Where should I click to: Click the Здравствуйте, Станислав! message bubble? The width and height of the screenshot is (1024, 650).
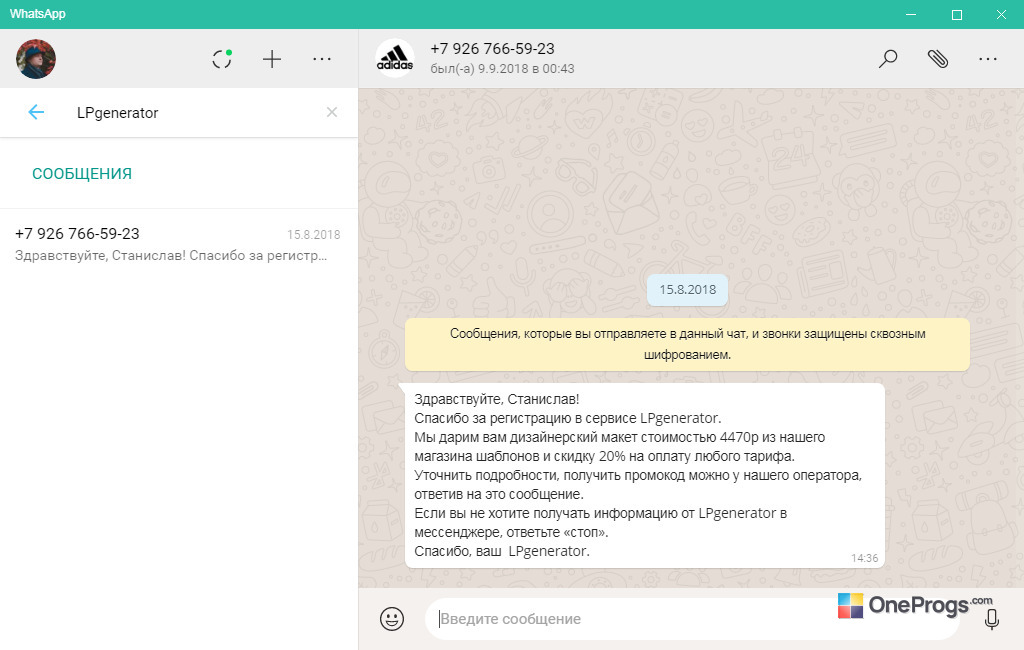[x=645, y=475]
